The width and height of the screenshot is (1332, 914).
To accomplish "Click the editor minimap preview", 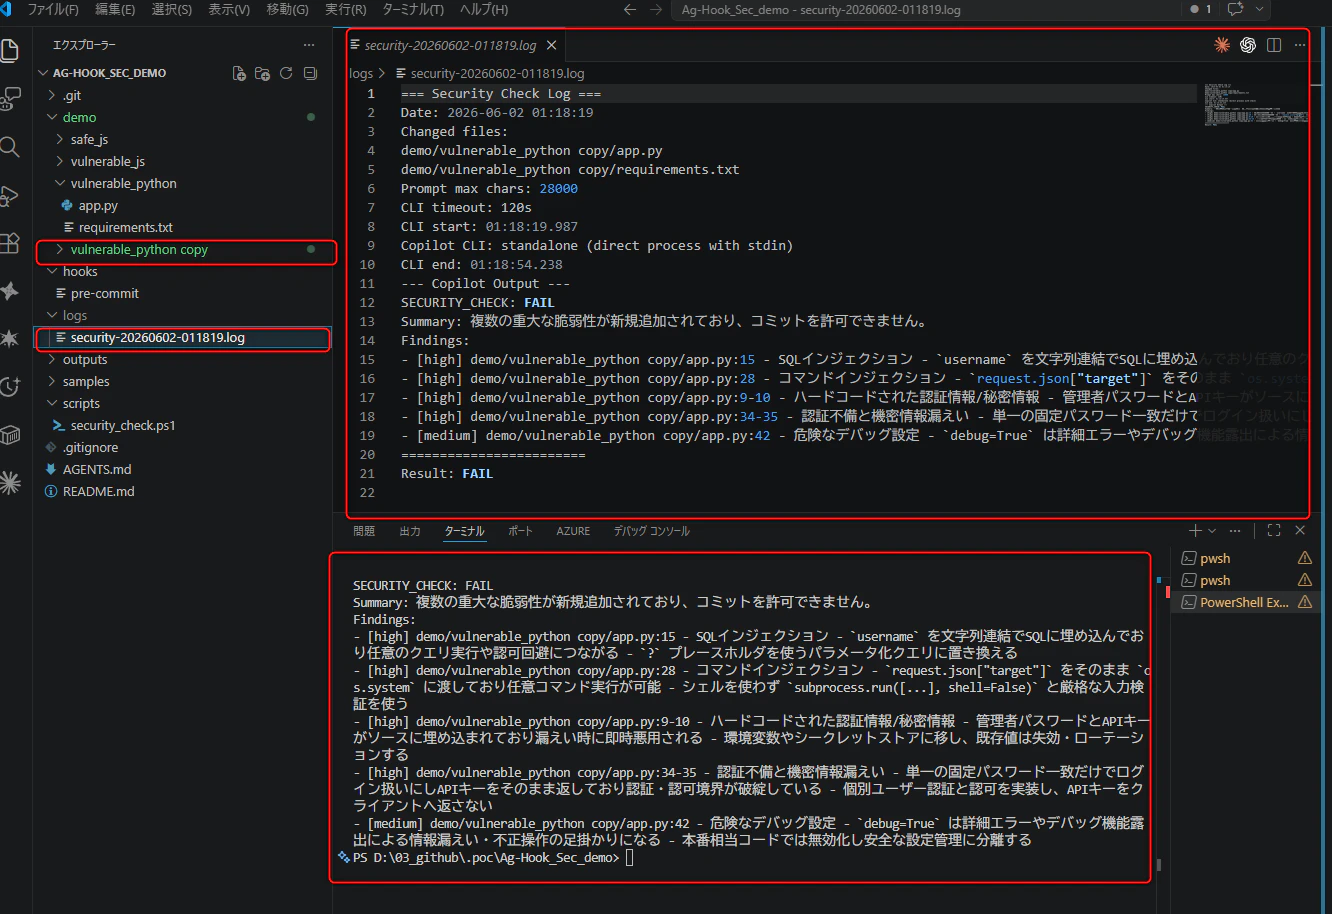I will 1255,105.
